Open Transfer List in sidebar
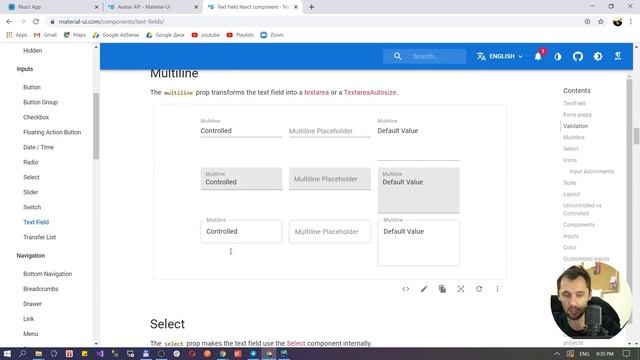640x360 pixels. point(40,237)
